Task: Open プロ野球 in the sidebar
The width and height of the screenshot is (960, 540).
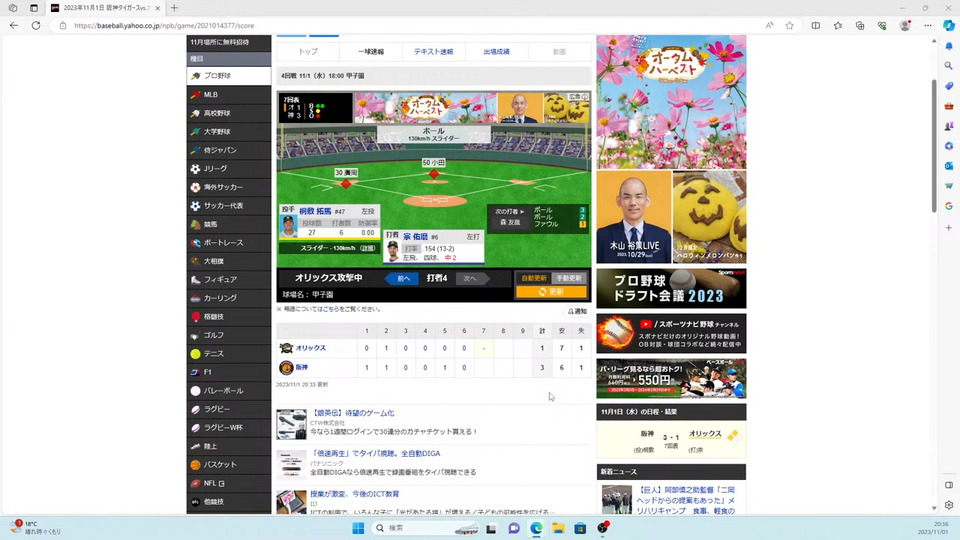Action: point(228,76)
